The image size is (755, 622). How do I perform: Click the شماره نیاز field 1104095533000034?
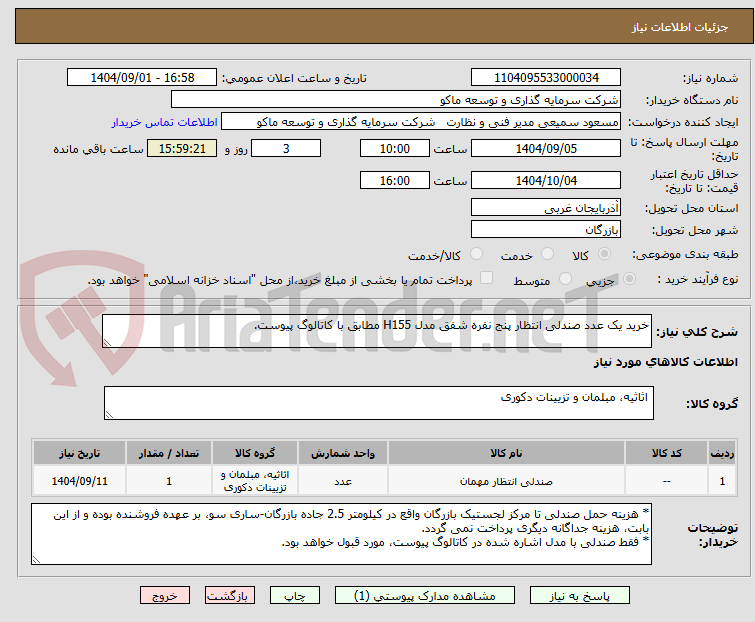[x=546, y=78]
